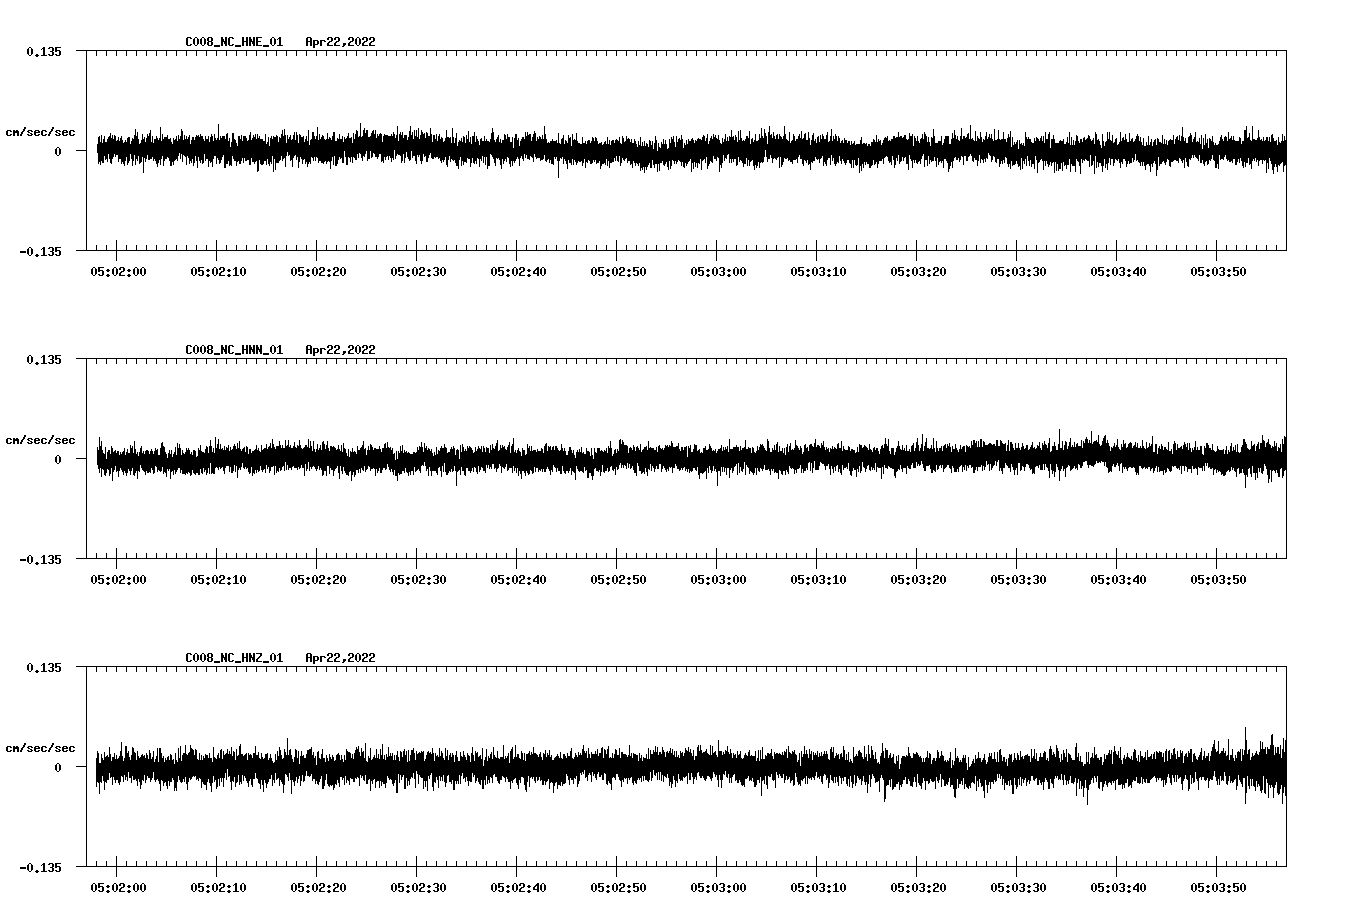The image size is (1358, 924).
Task: Click the -0.135 lower axis value on the HNE plot
Action: point(40,251)
